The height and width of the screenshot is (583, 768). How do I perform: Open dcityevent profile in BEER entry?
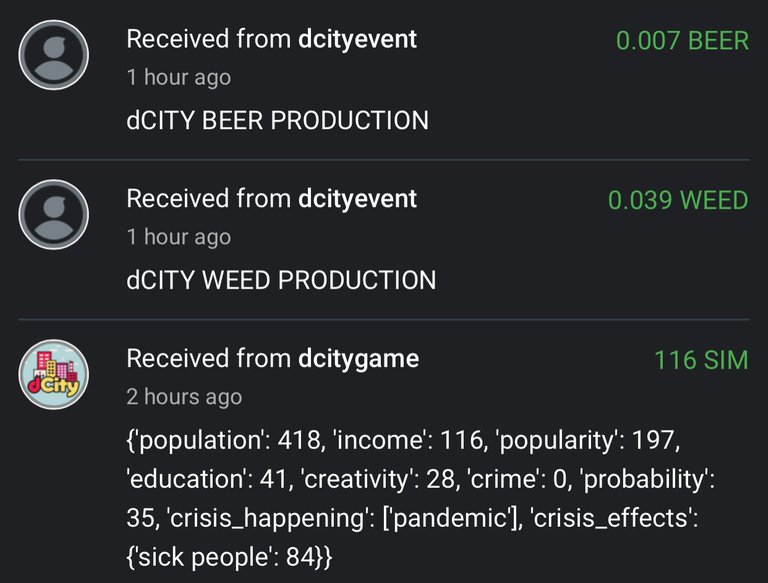357,39
